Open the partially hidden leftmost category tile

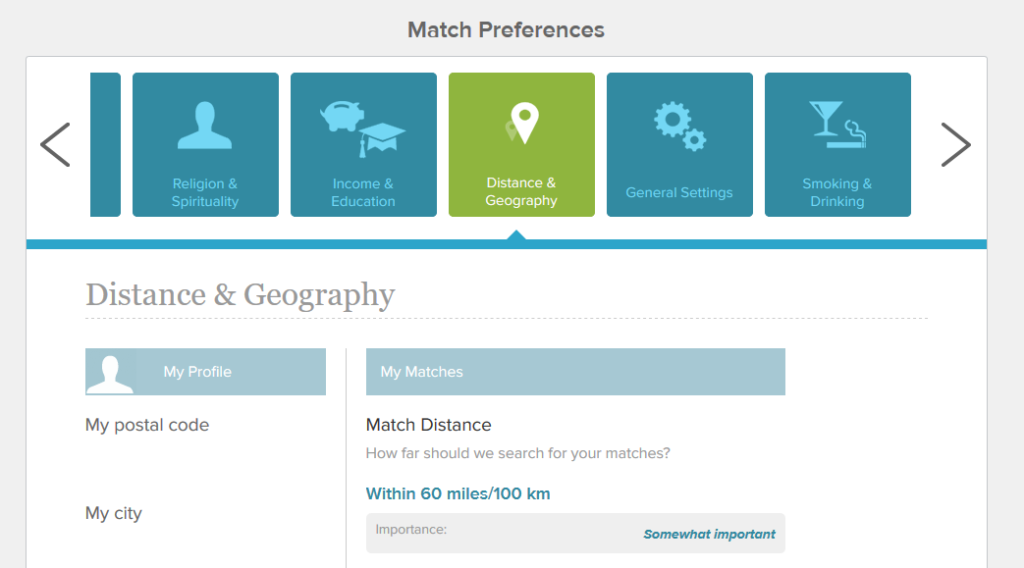[105, 144]
